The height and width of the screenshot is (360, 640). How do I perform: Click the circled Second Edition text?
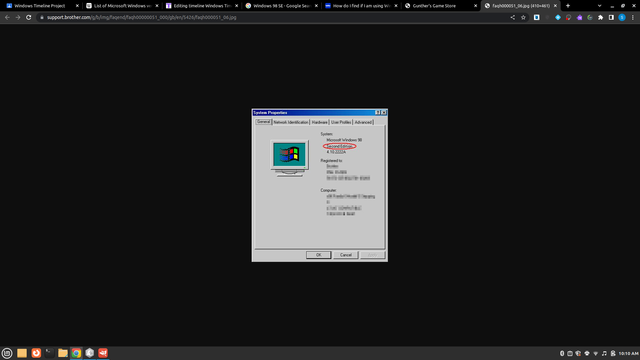click(340, 146)
